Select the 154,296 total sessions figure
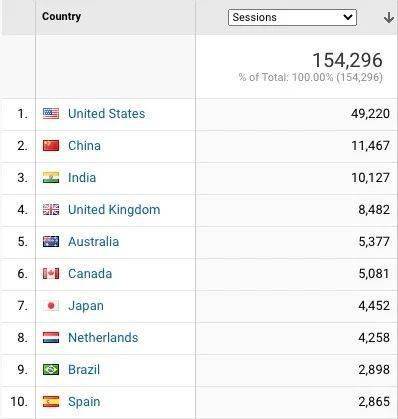The height and width of the screenshot is (419, 398). tap(348, 60)
